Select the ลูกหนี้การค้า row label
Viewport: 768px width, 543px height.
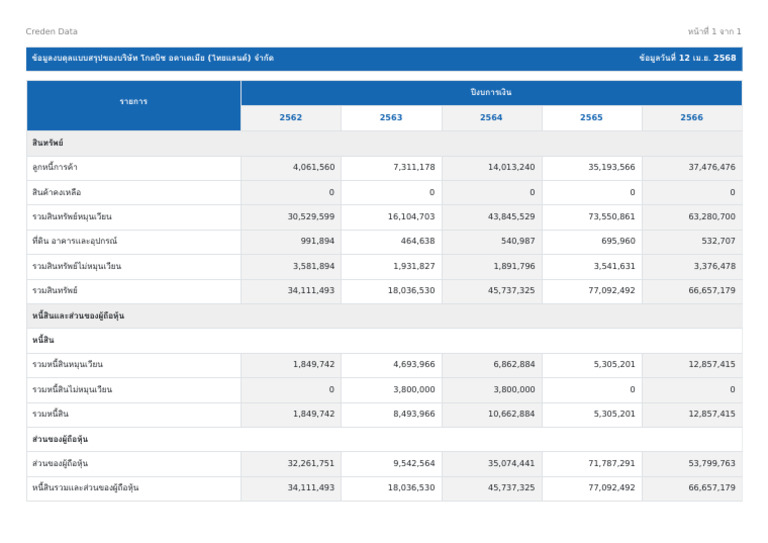(55, 168)
